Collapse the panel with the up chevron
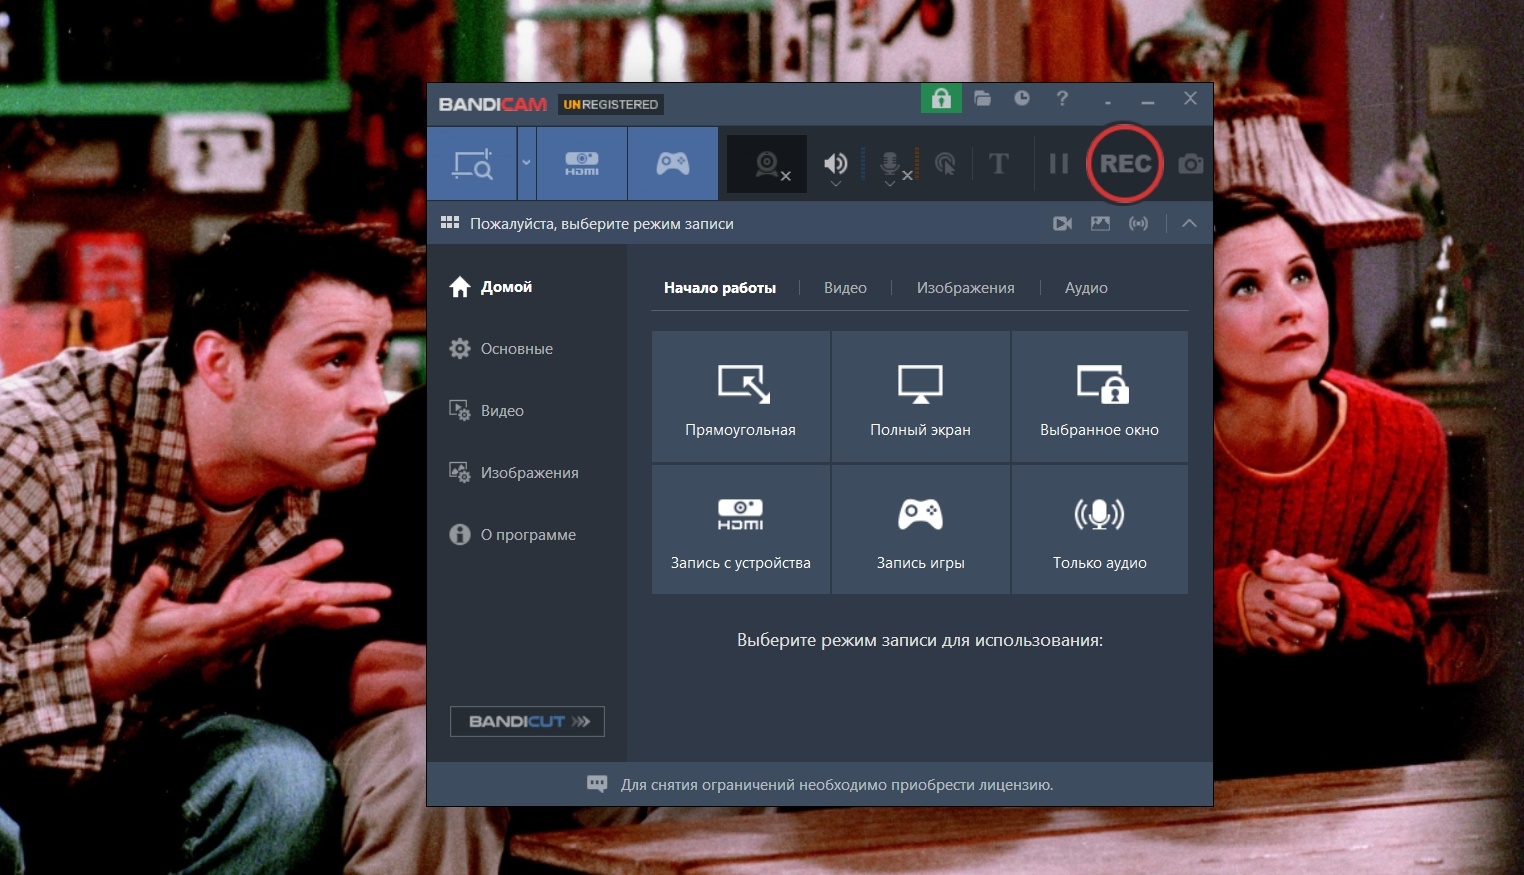This screenshot has width=1524, height=875. pos(1189,223)
